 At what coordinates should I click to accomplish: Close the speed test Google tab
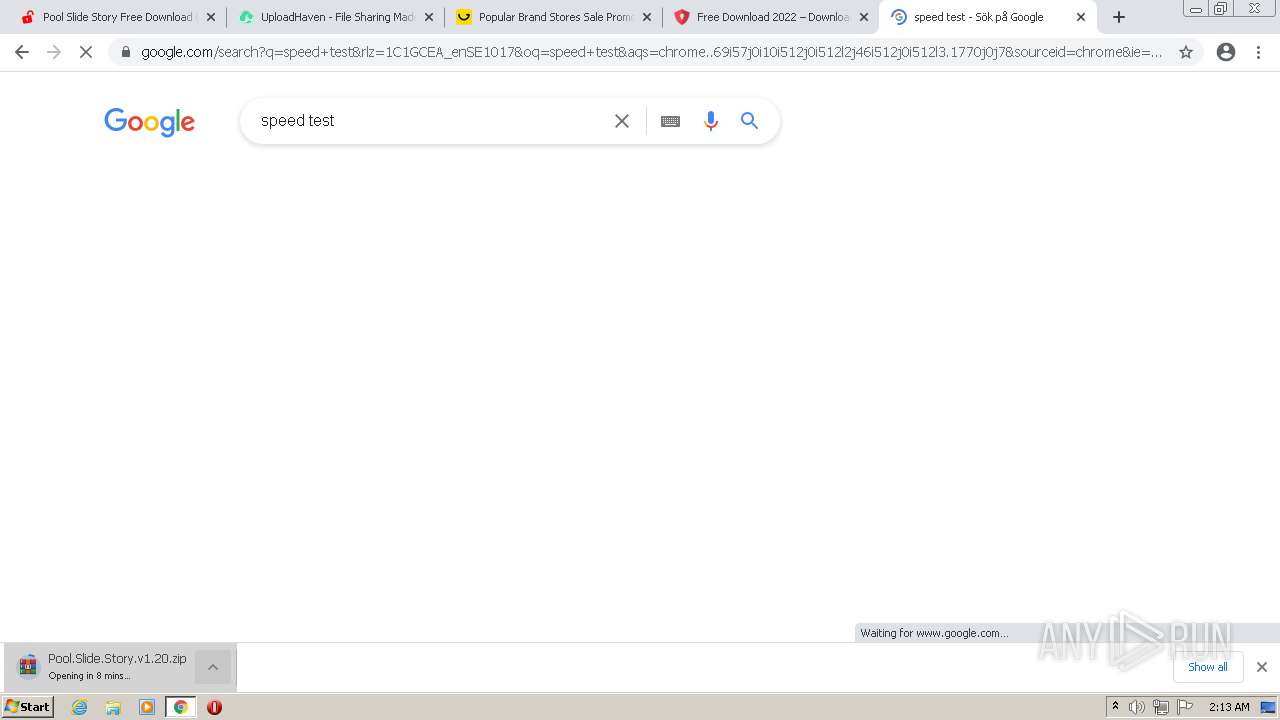(1081, 17)
